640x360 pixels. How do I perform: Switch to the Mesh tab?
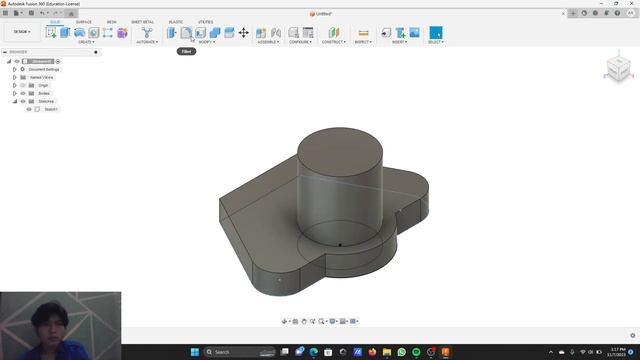(x=111, y=22)
